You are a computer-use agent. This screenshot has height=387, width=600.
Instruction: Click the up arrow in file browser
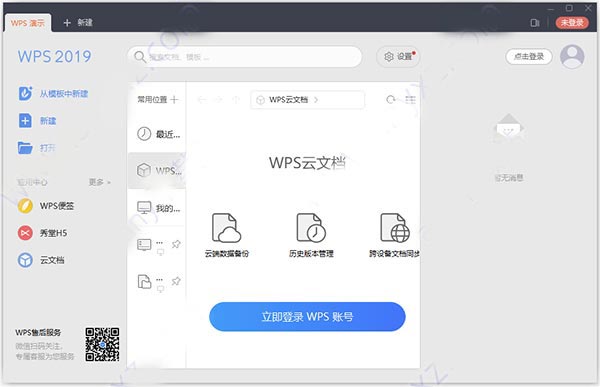coord(236,100)
